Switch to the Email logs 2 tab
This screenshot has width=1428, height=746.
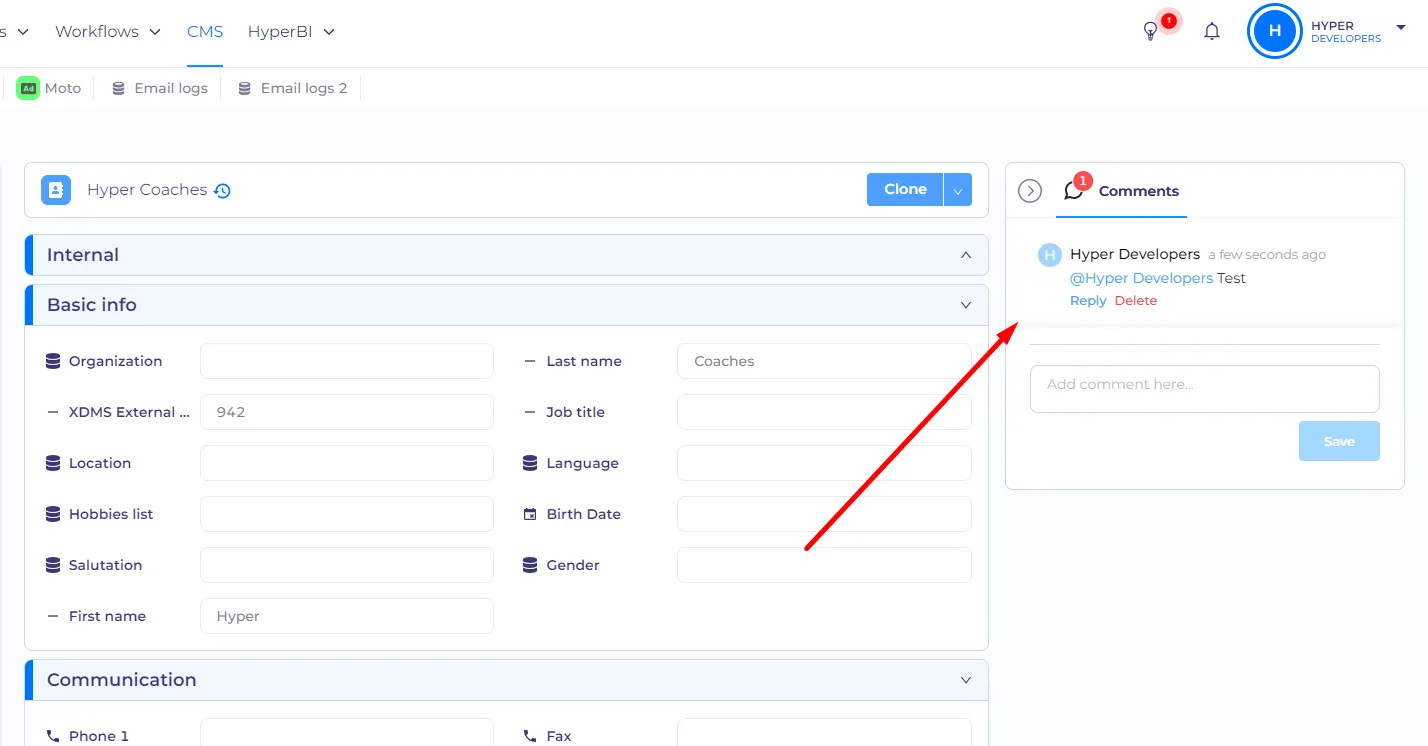pyautogui.click(x=293, y=88)
